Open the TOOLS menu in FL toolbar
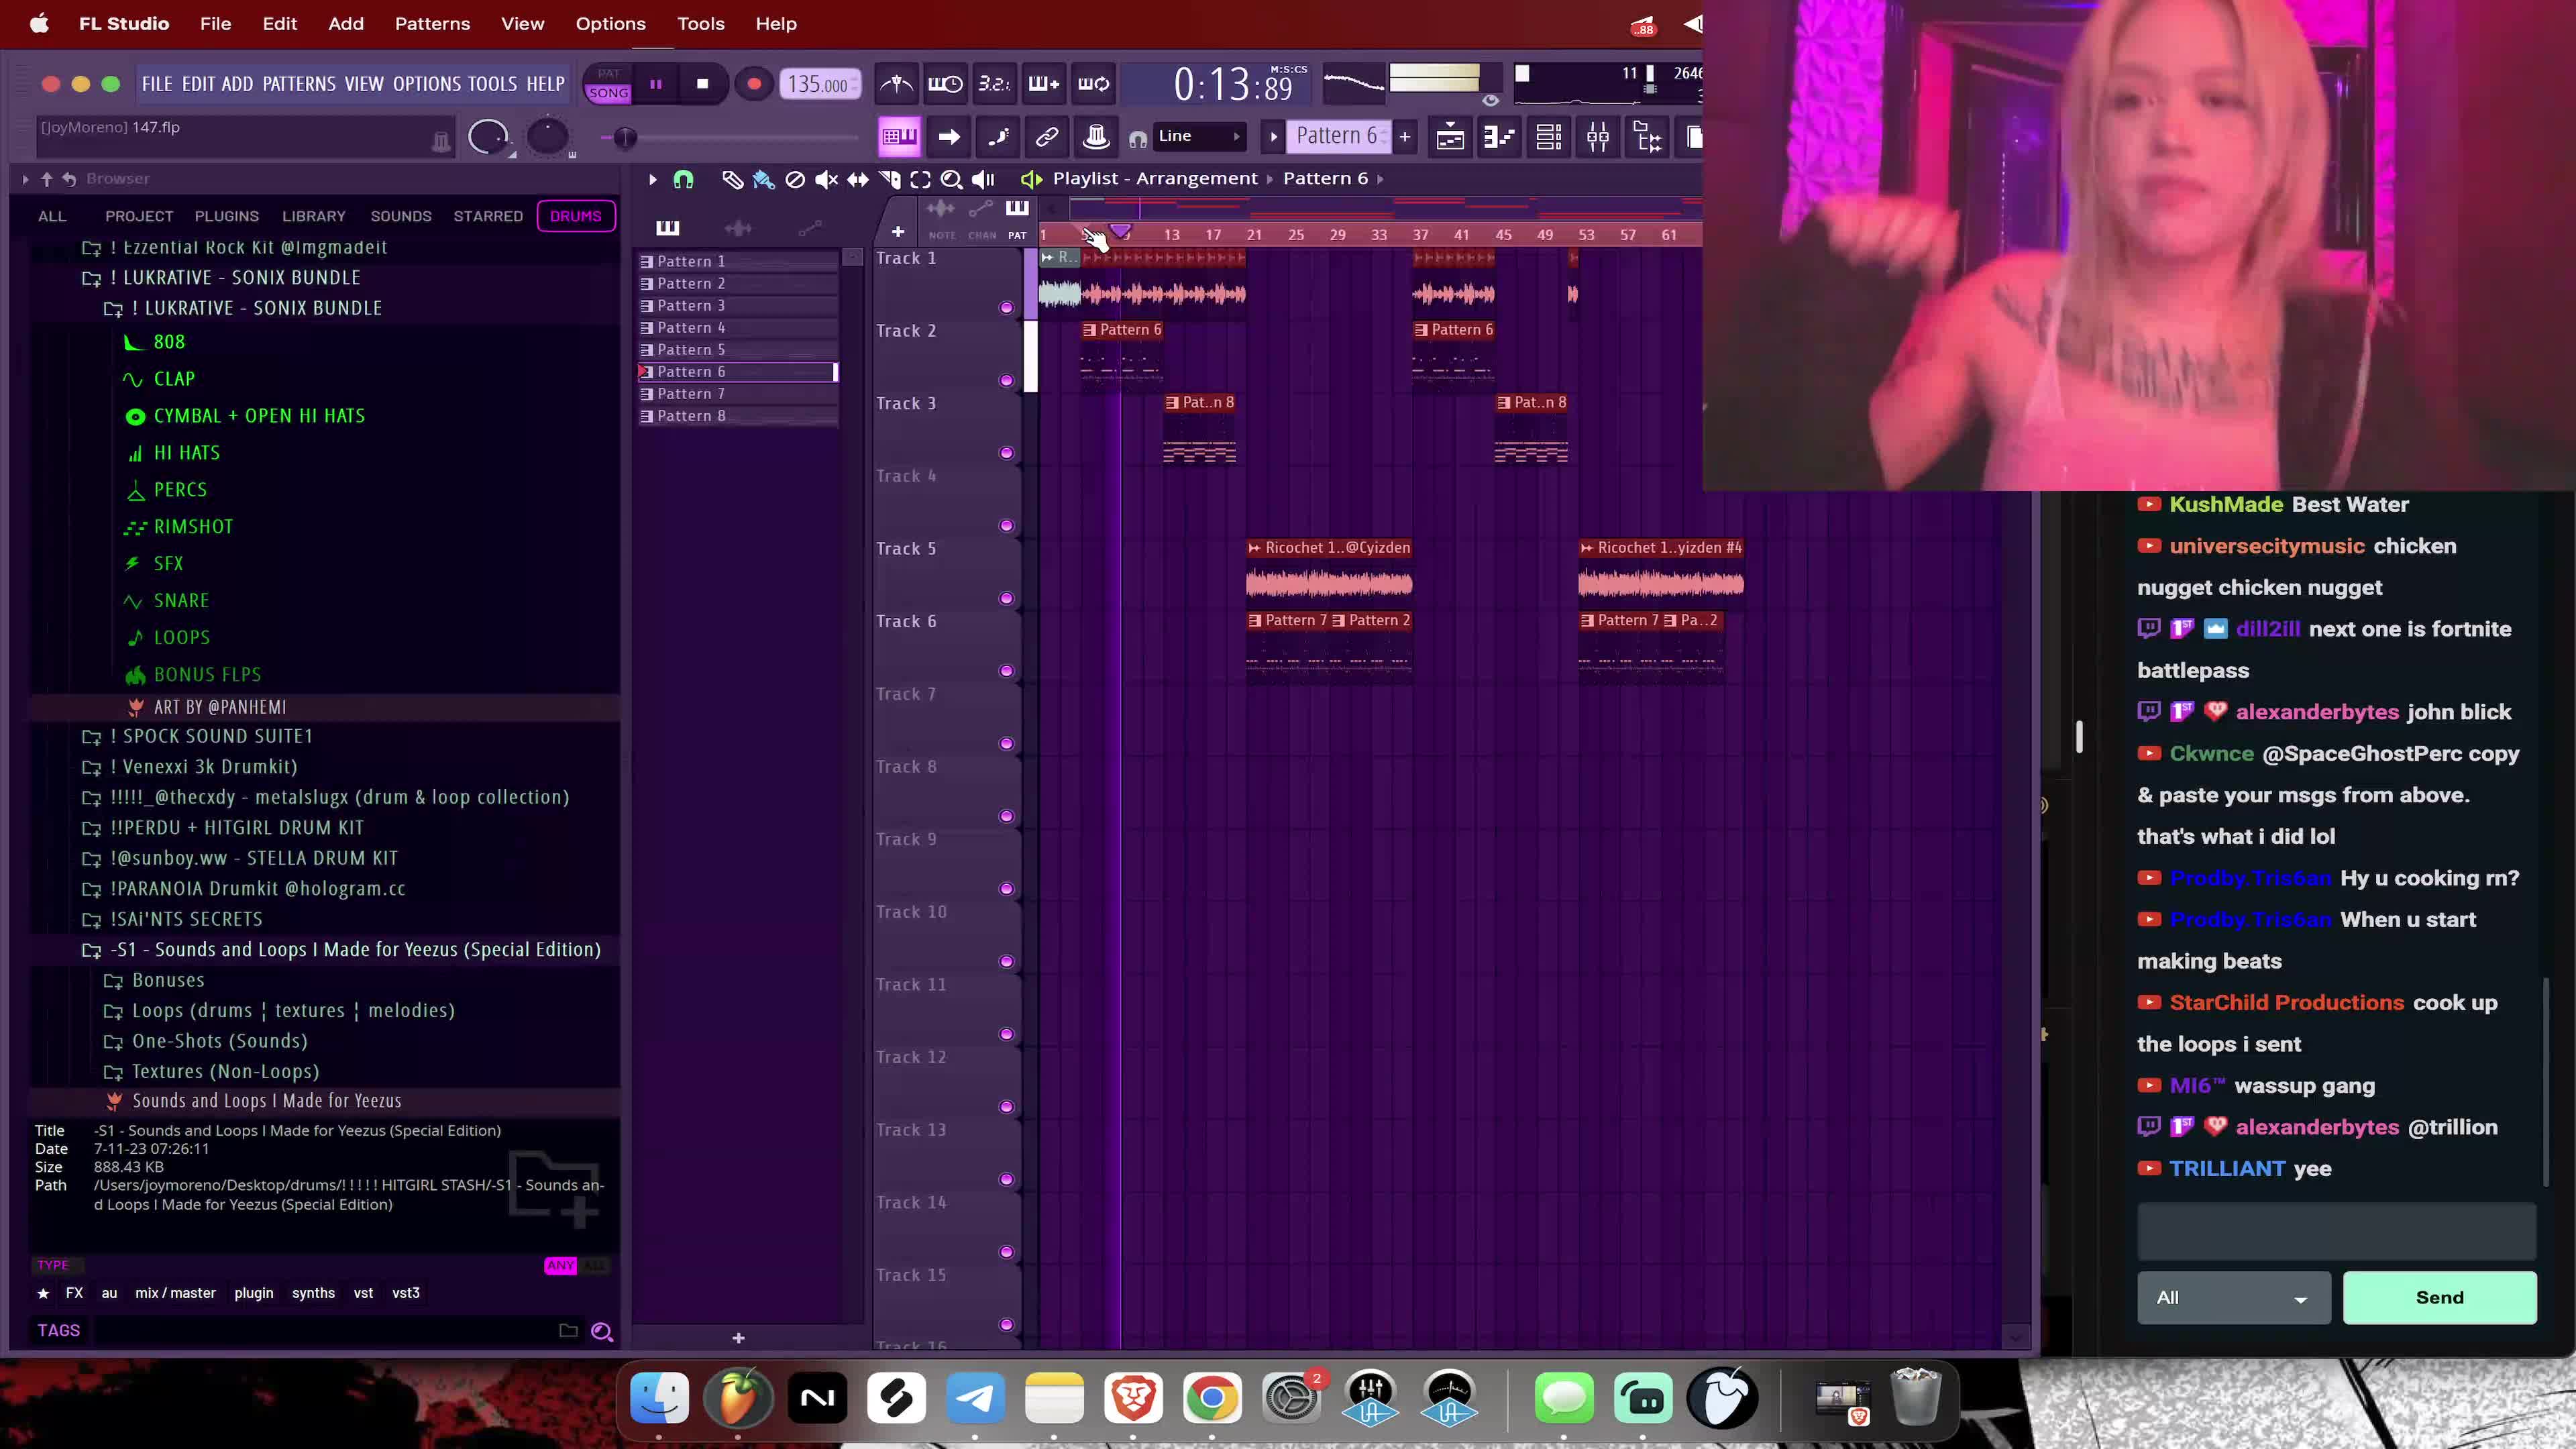The width and height of the screenshot is (2576, 1449). click(492, 84)
